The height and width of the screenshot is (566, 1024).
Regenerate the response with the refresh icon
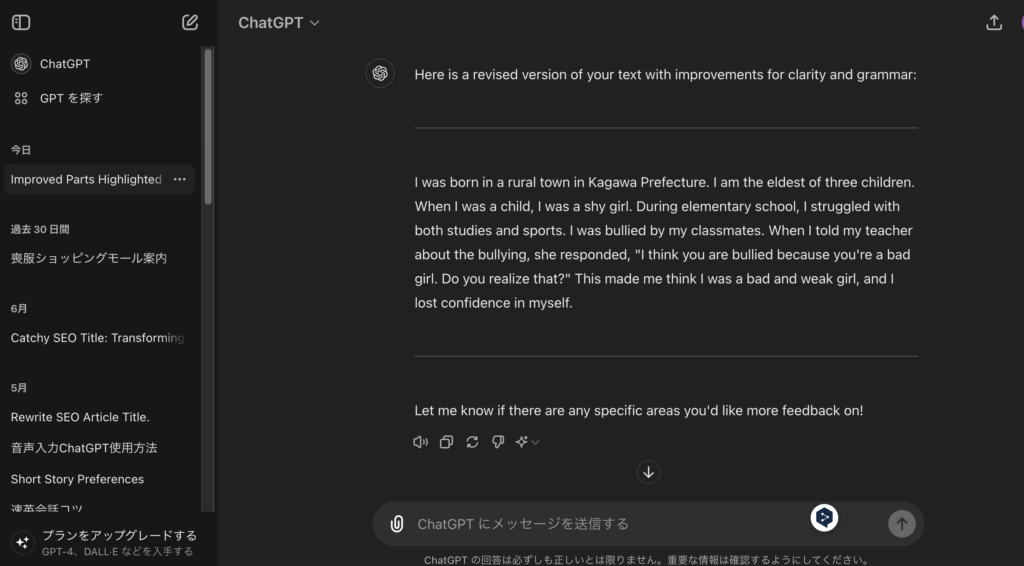click(x=472, y=442)
